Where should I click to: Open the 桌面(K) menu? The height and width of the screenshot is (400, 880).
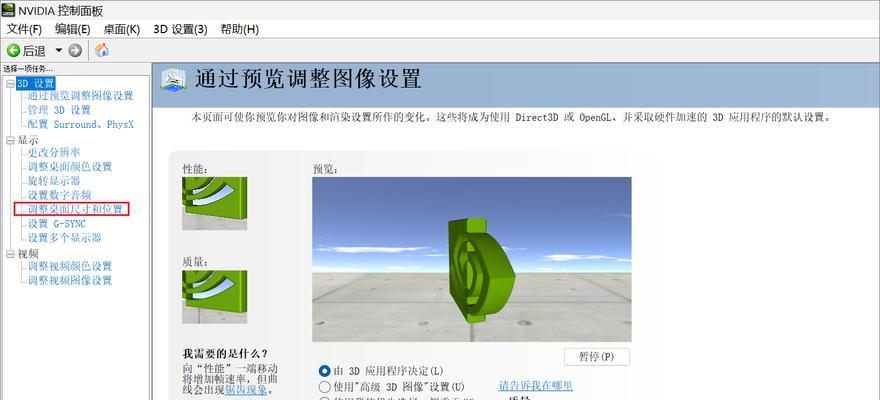121,30
